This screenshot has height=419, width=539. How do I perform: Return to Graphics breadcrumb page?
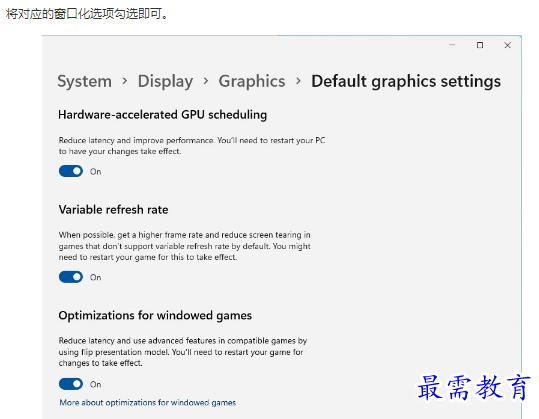click(252, 82)
